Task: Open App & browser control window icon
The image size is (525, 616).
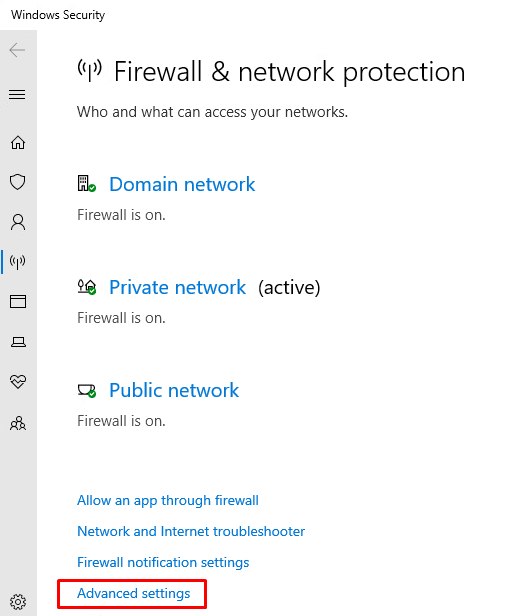Action: [x=18, y=302]
